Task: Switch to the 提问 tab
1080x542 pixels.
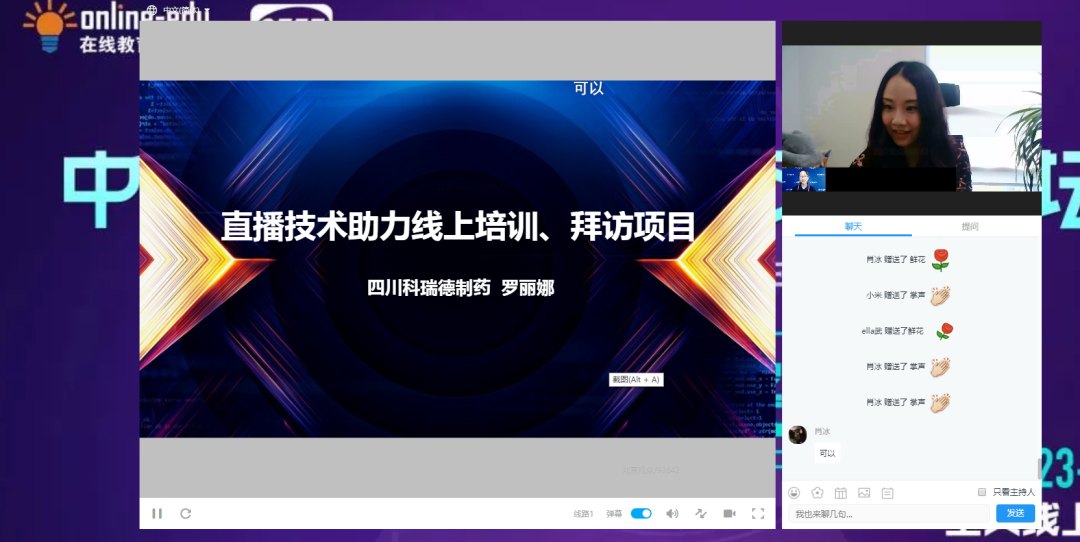Action: (970, 226)
